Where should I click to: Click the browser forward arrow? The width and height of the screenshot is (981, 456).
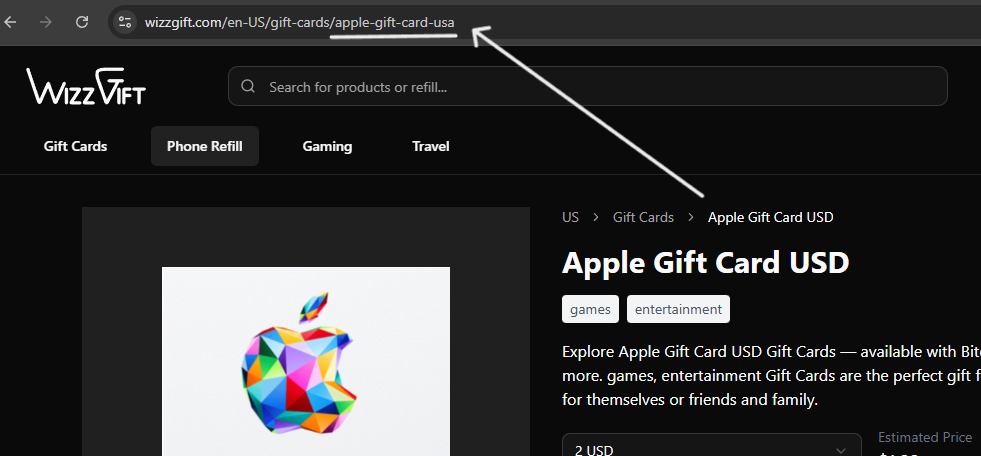(x=46, y=23)
